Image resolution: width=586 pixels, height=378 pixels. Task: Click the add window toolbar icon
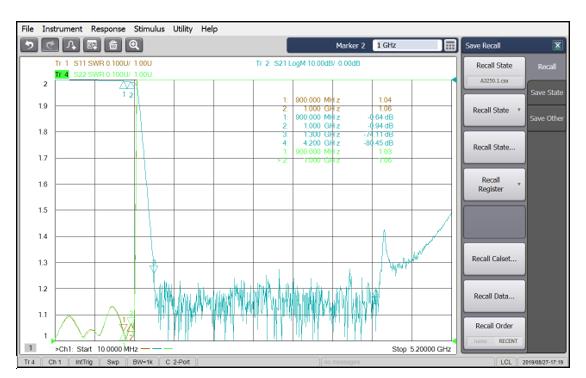pyautogui.click(x=92, y=45)
